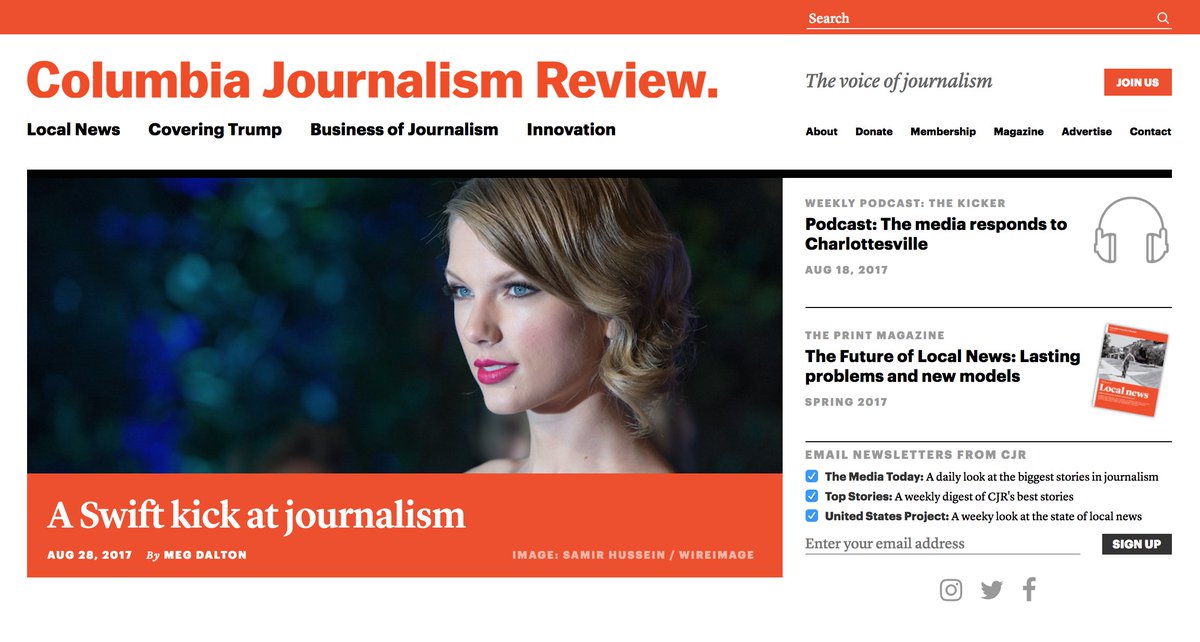The height and width of the screenshot is (642, 1200).
Task: Click the Columbia Journalism Review logo
Action: point(372,80)
